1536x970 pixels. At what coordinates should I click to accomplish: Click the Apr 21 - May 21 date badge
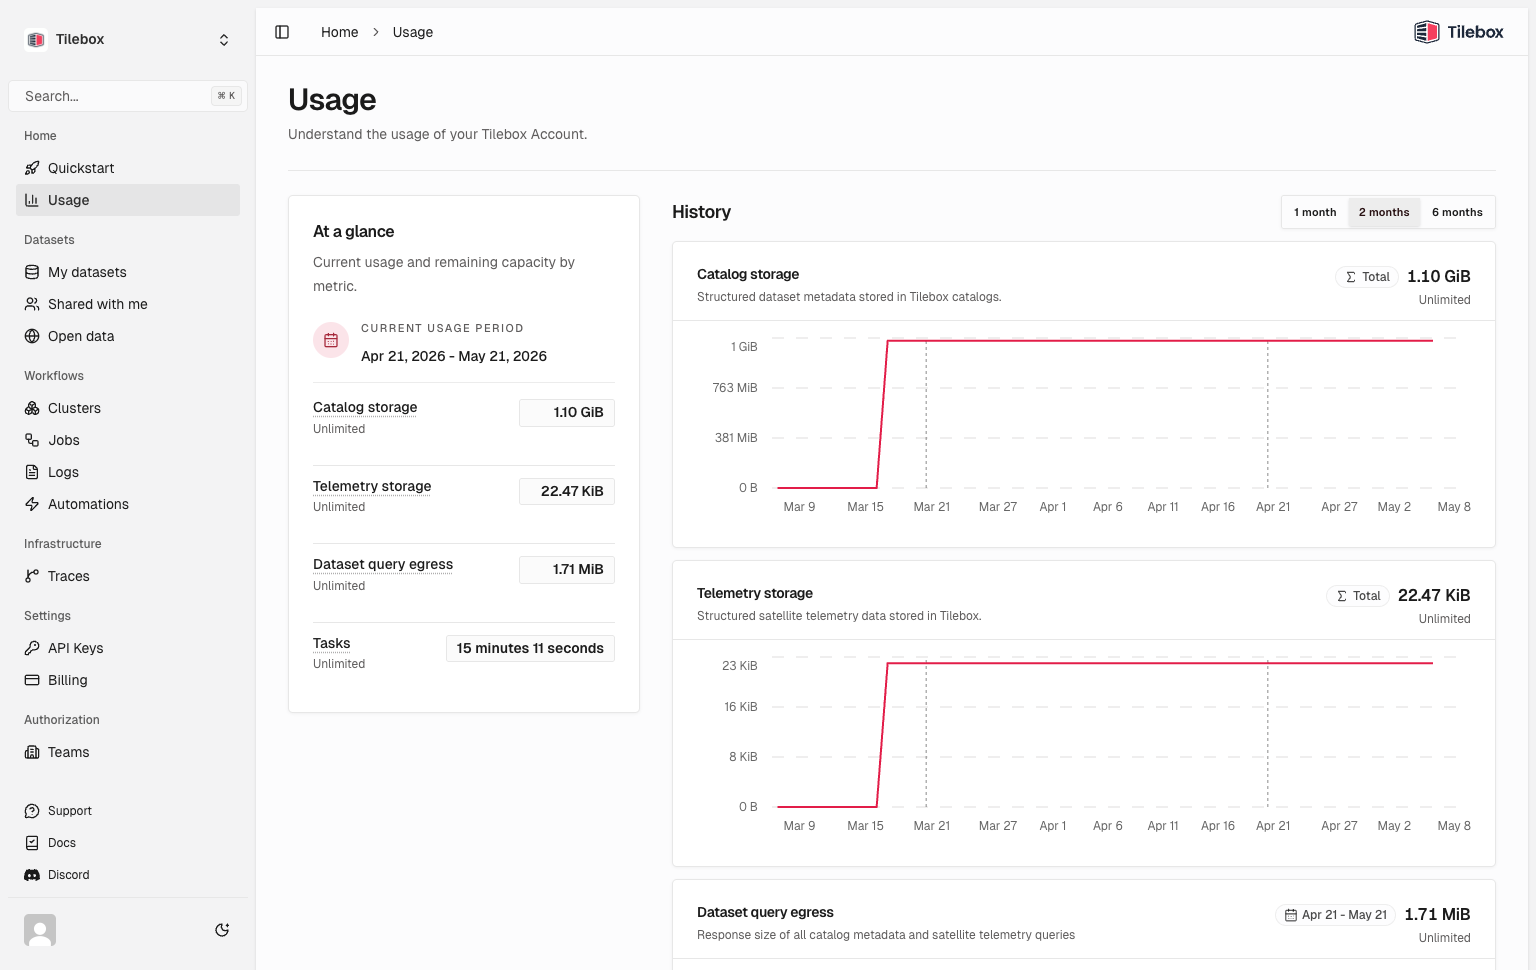click(1335, 915)
